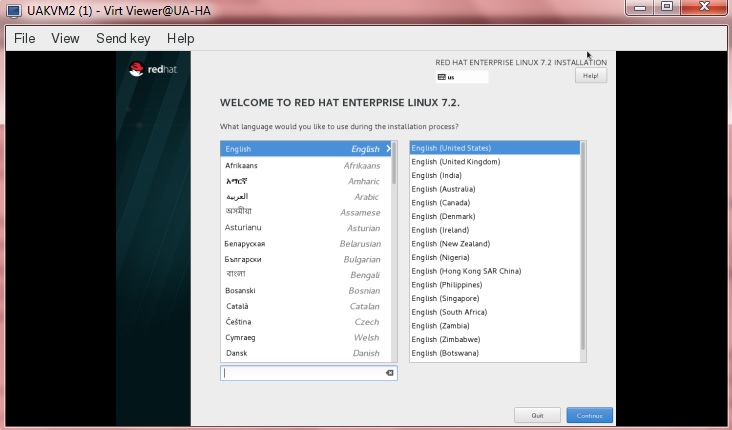Close the Virt Viewer window

click(x=704, y=7)
